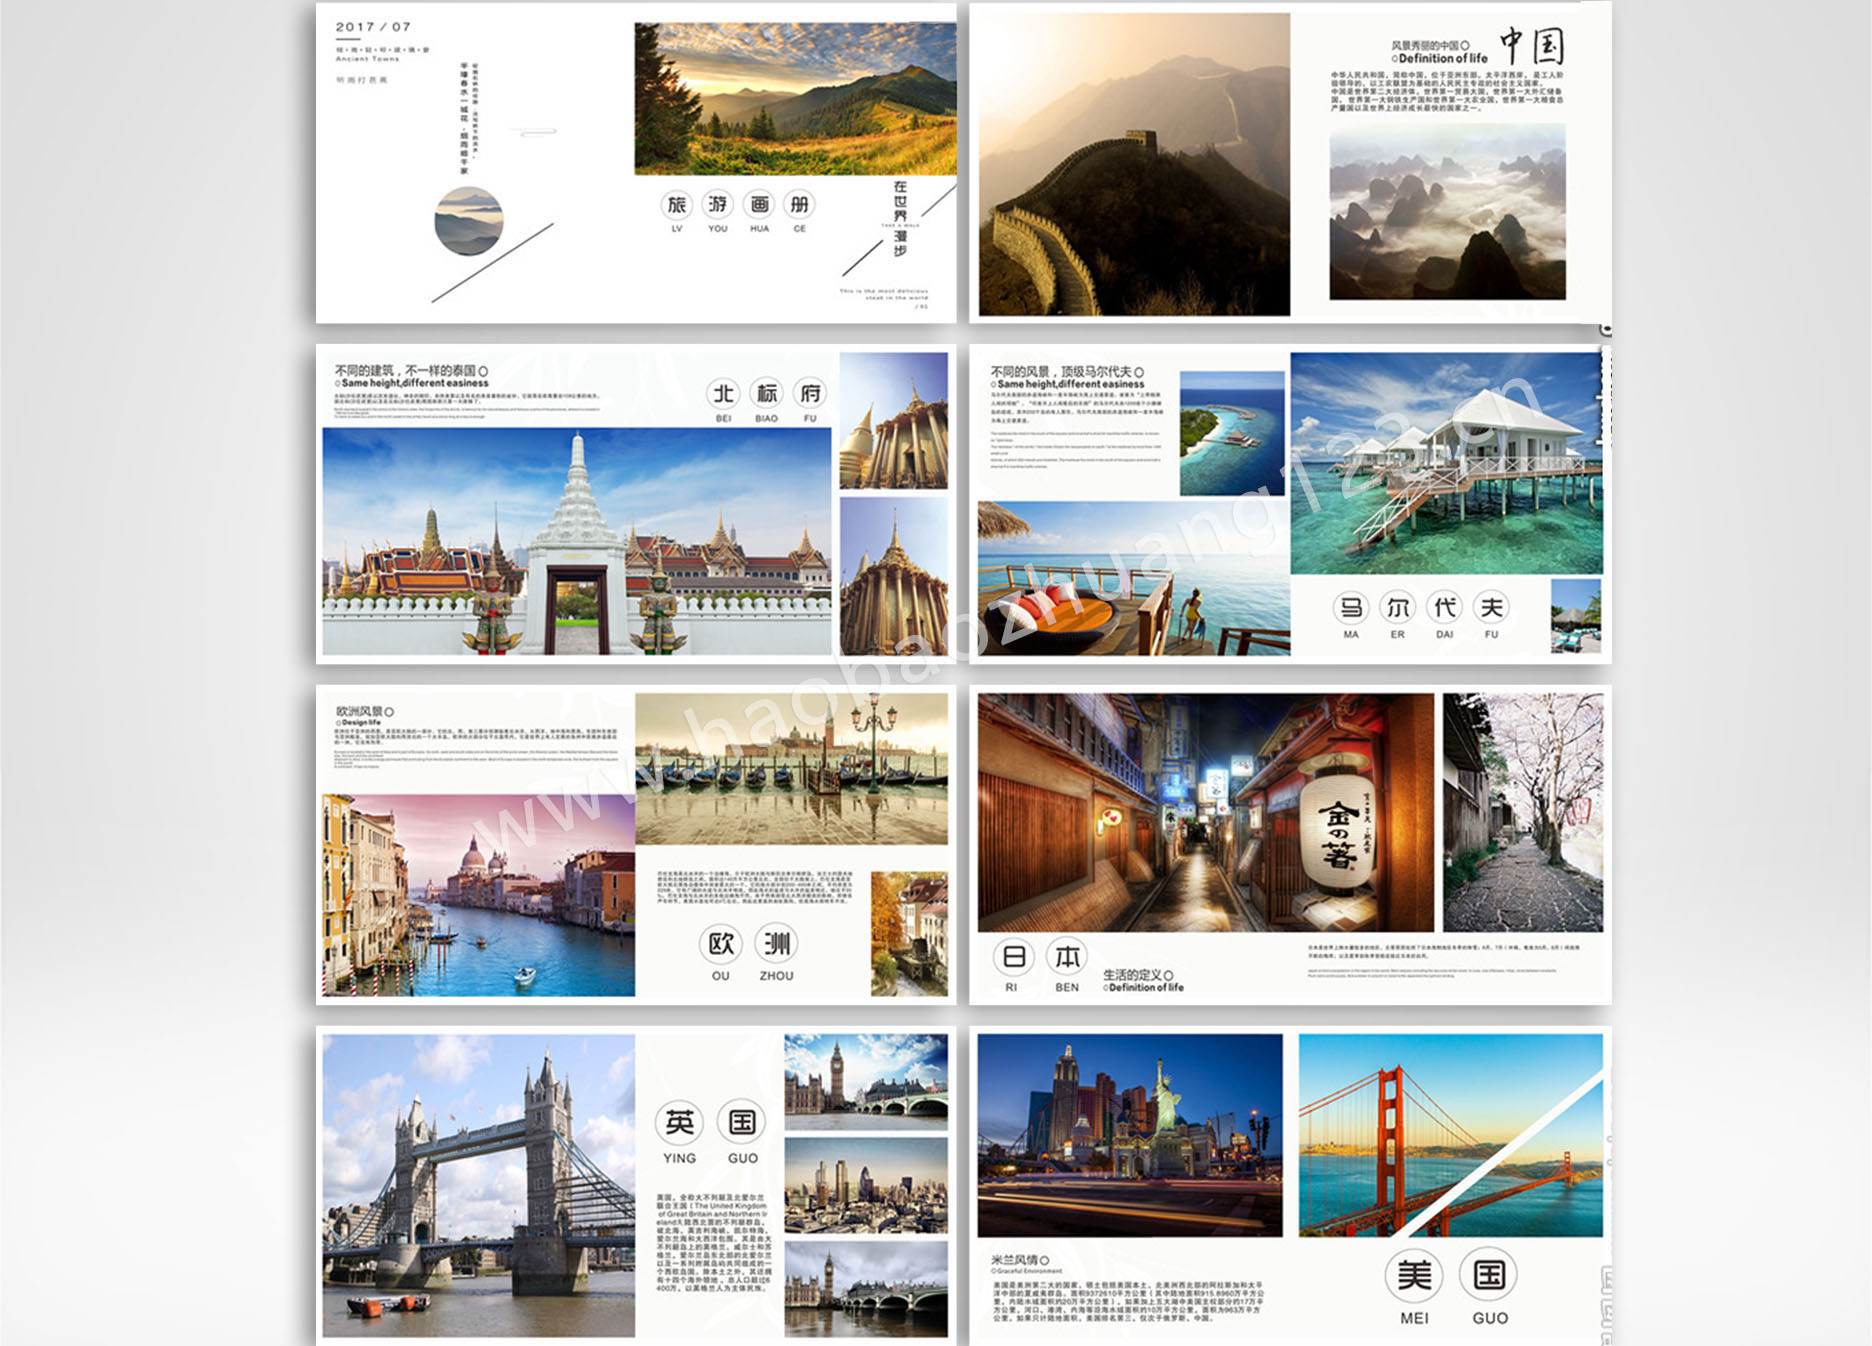The height and width of the screenshot is (1346, 1872).
Task: Click the 中国 calligraphy title
Action: [1531, 46]
